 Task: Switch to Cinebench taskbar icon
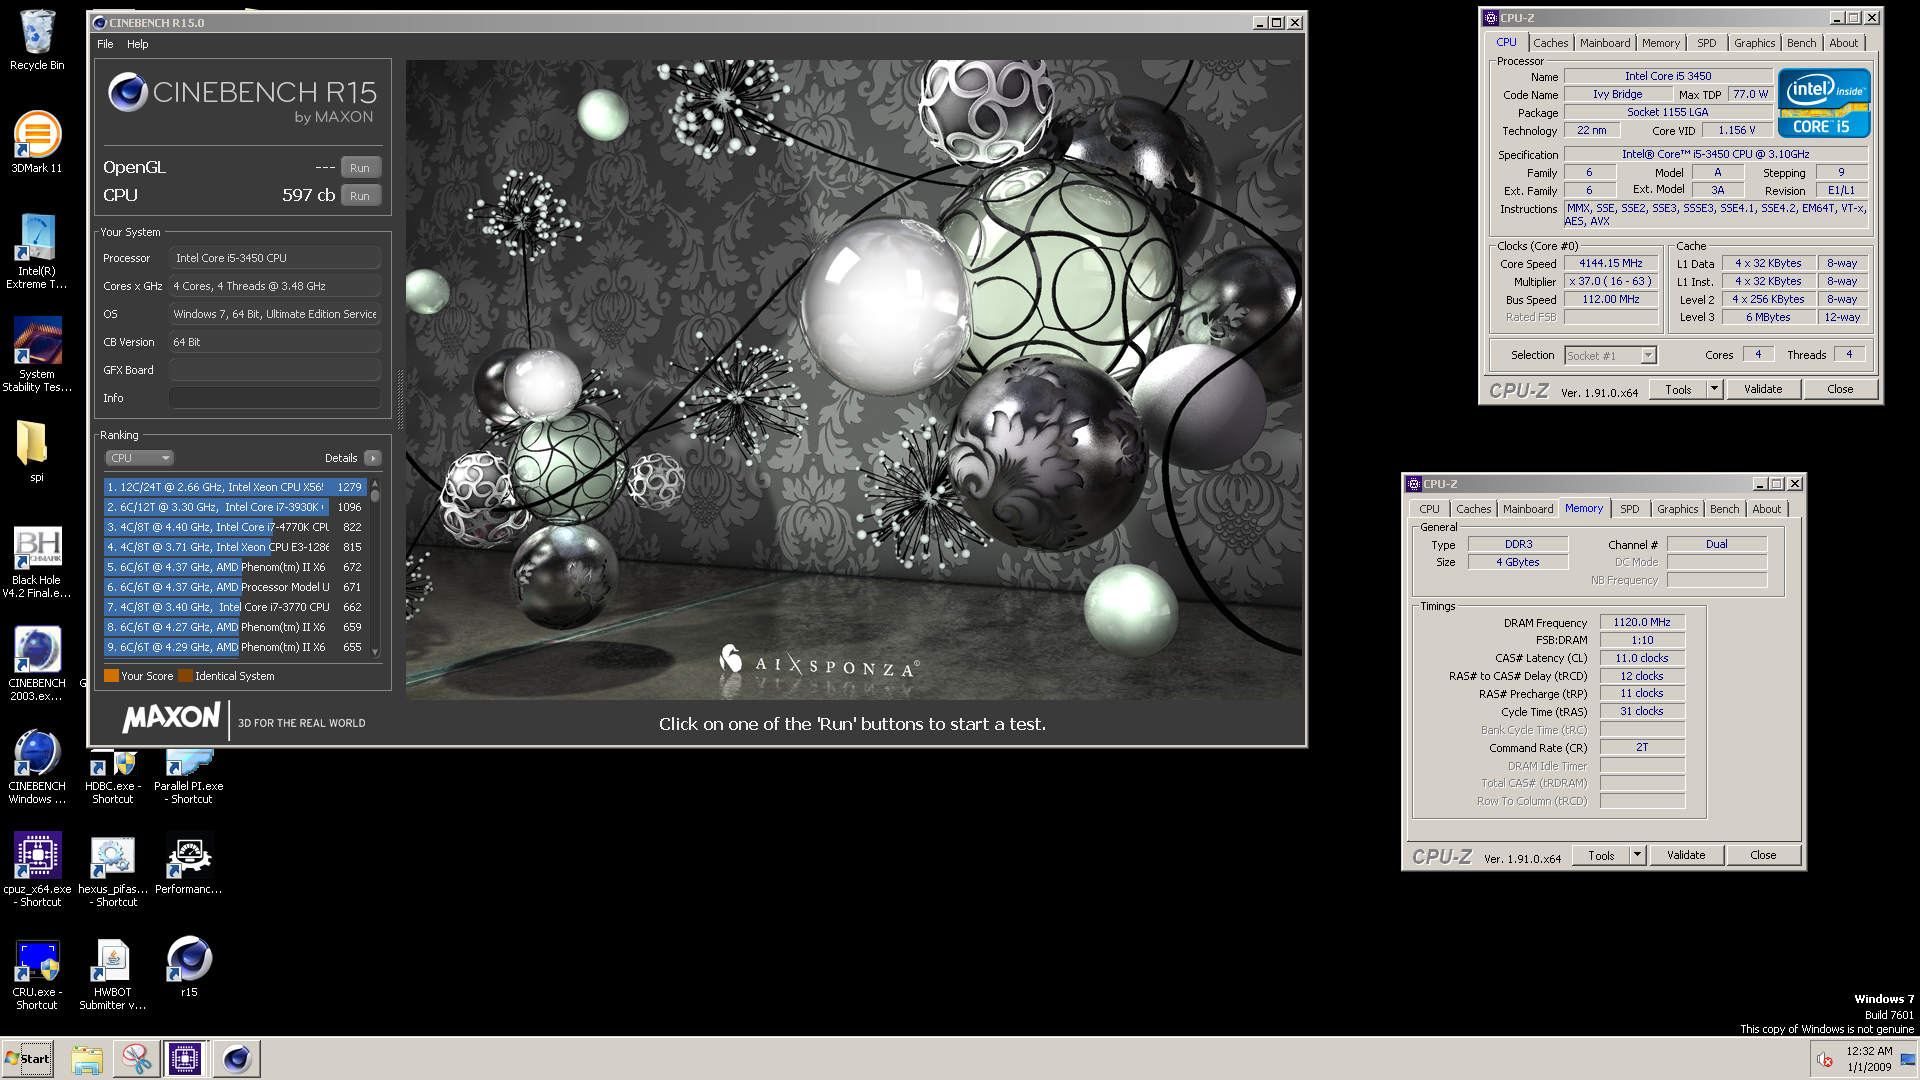(x=237, y=1059)
